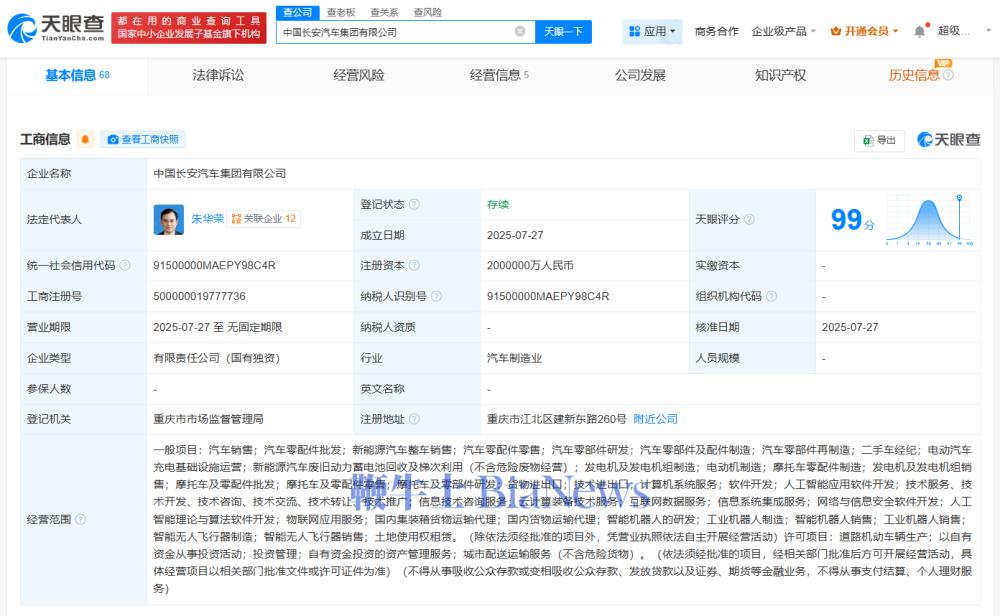Select the 有限责任公司（国有独资）type text
The image size is (1000, 616).
(x=217, y=358)
